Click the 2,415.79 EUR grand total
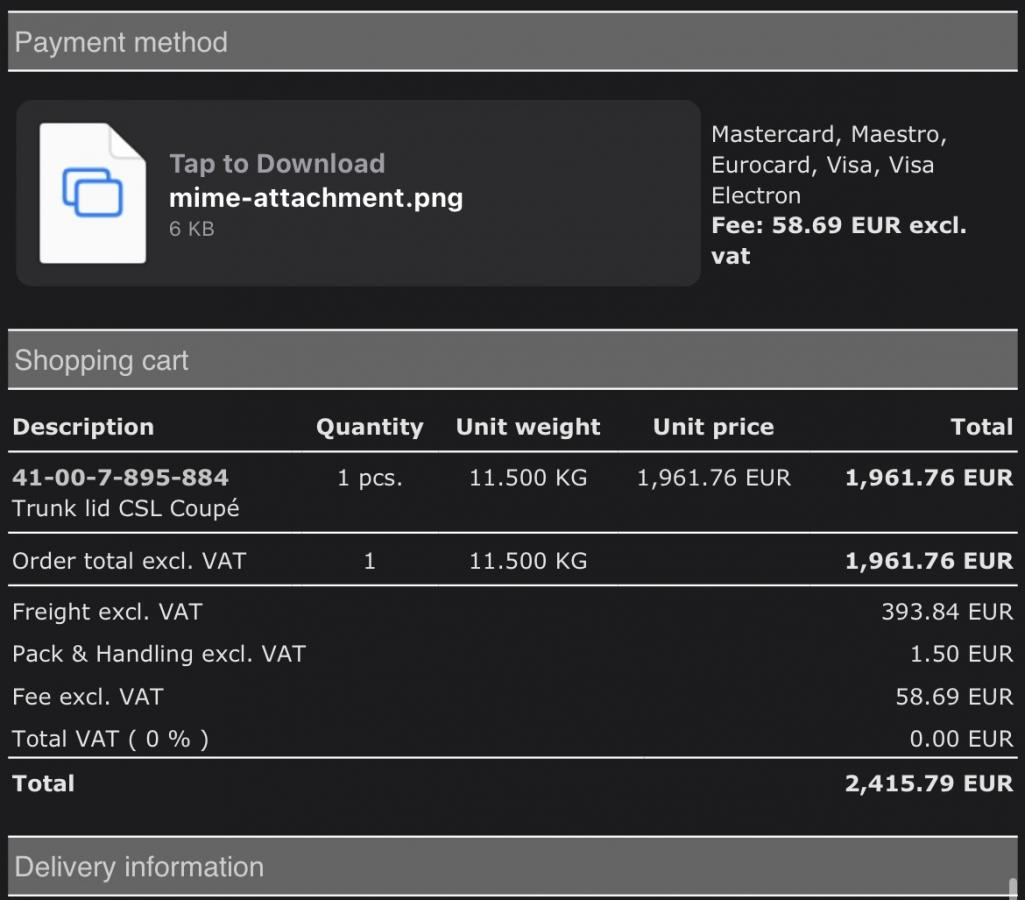 928,783
